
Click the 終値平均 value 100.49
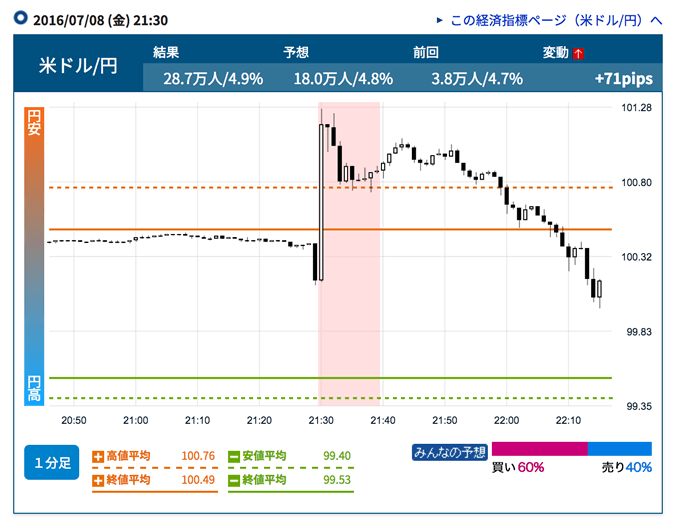point(198,480)
